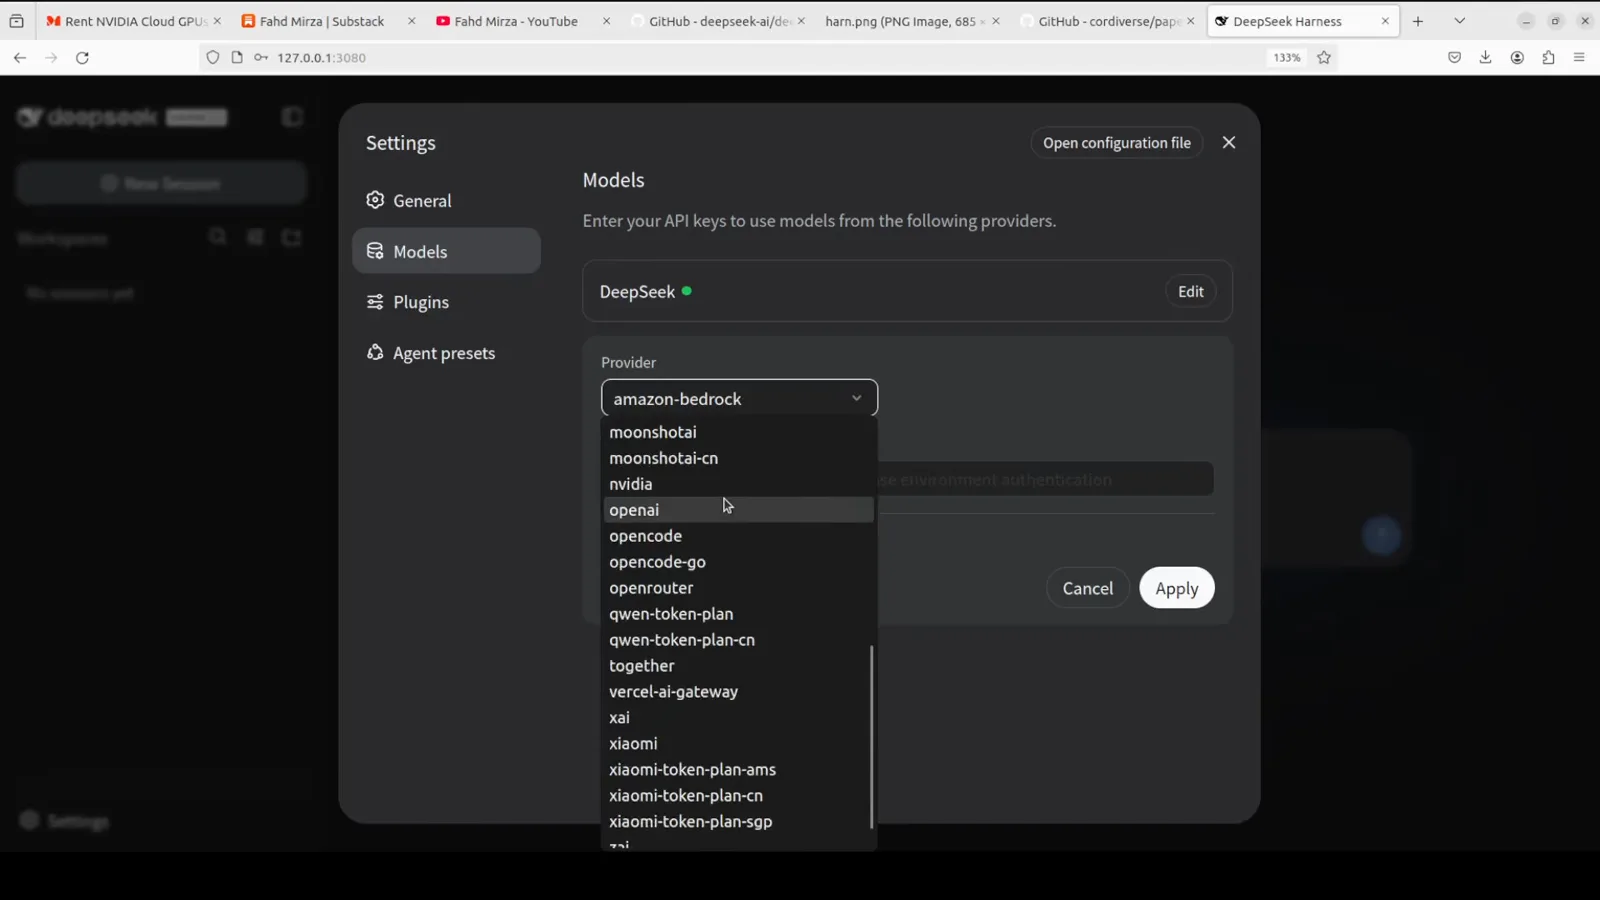Select xiaomi-token-plan-ams option
The height and width of the screenshot is (900, 1600).
tap(738, 770)
